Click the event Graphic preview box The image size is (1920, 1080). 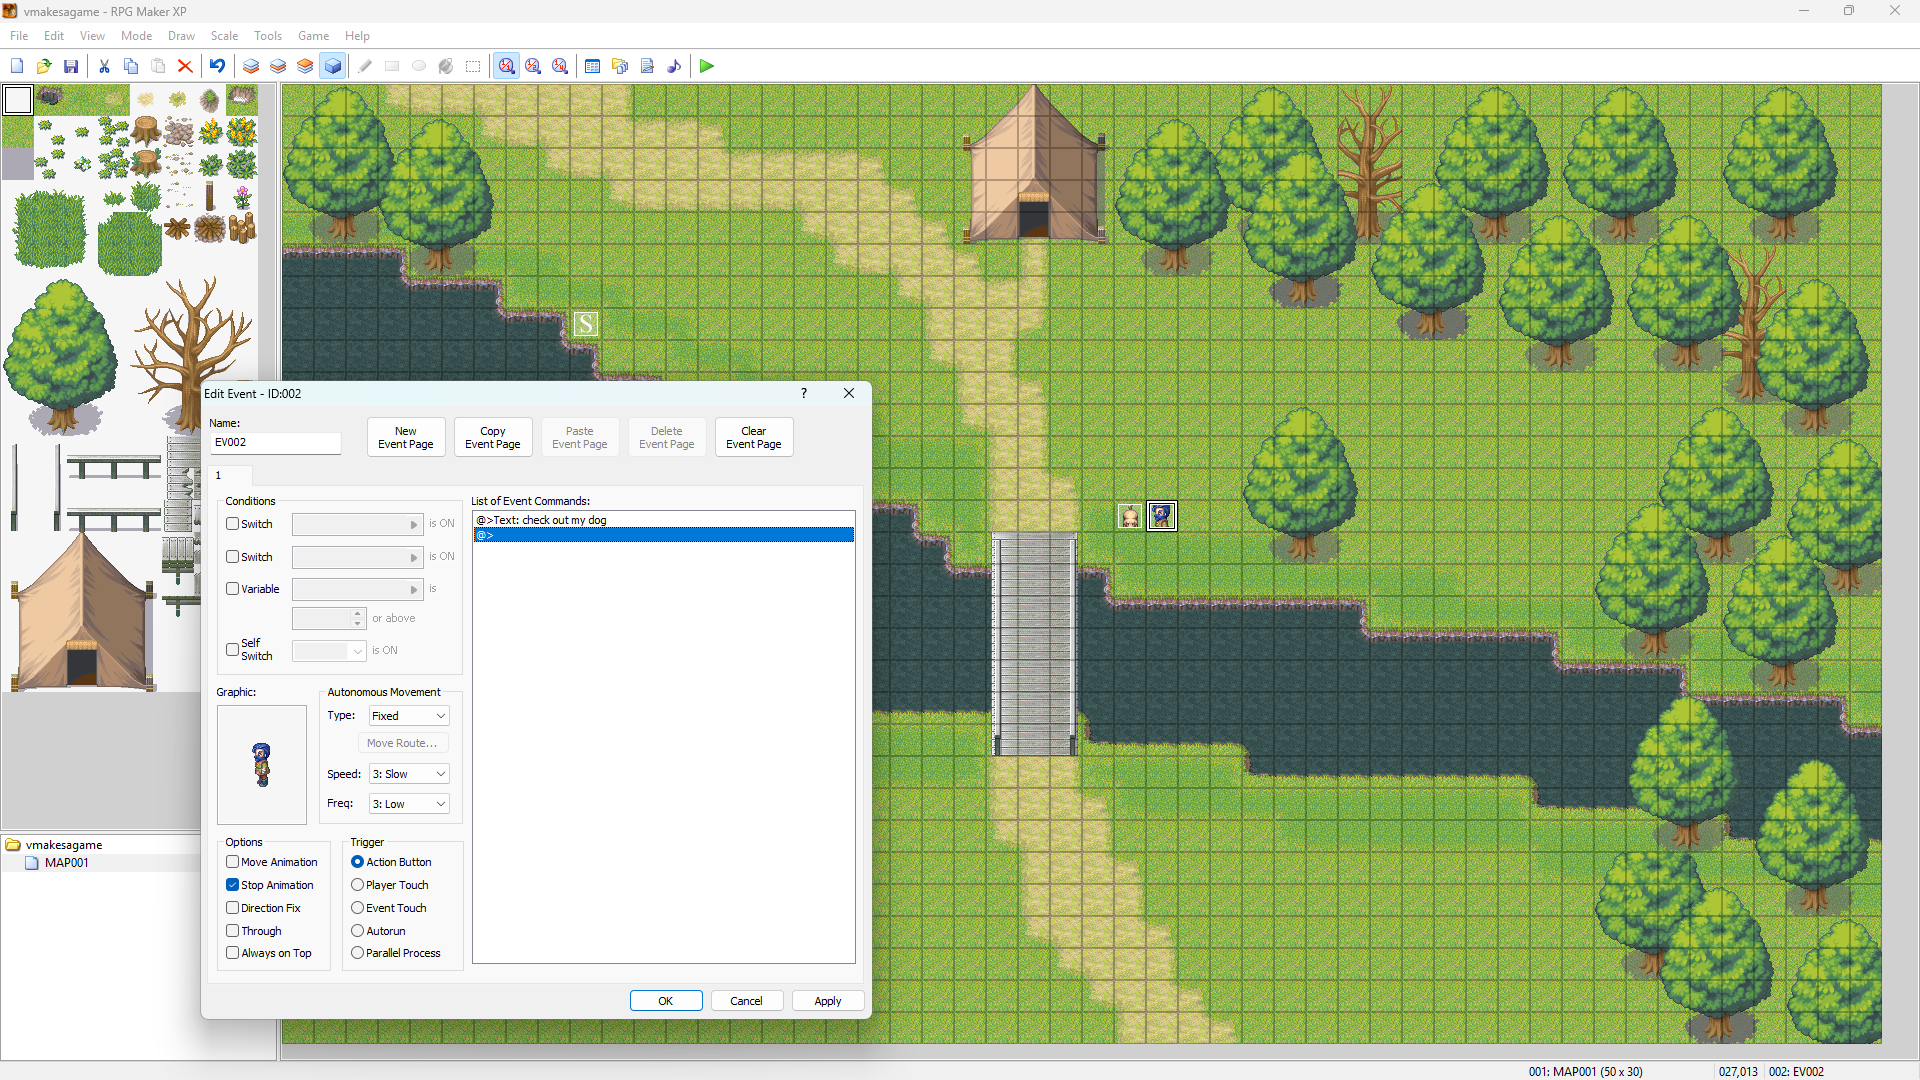(x=262, y=765)
